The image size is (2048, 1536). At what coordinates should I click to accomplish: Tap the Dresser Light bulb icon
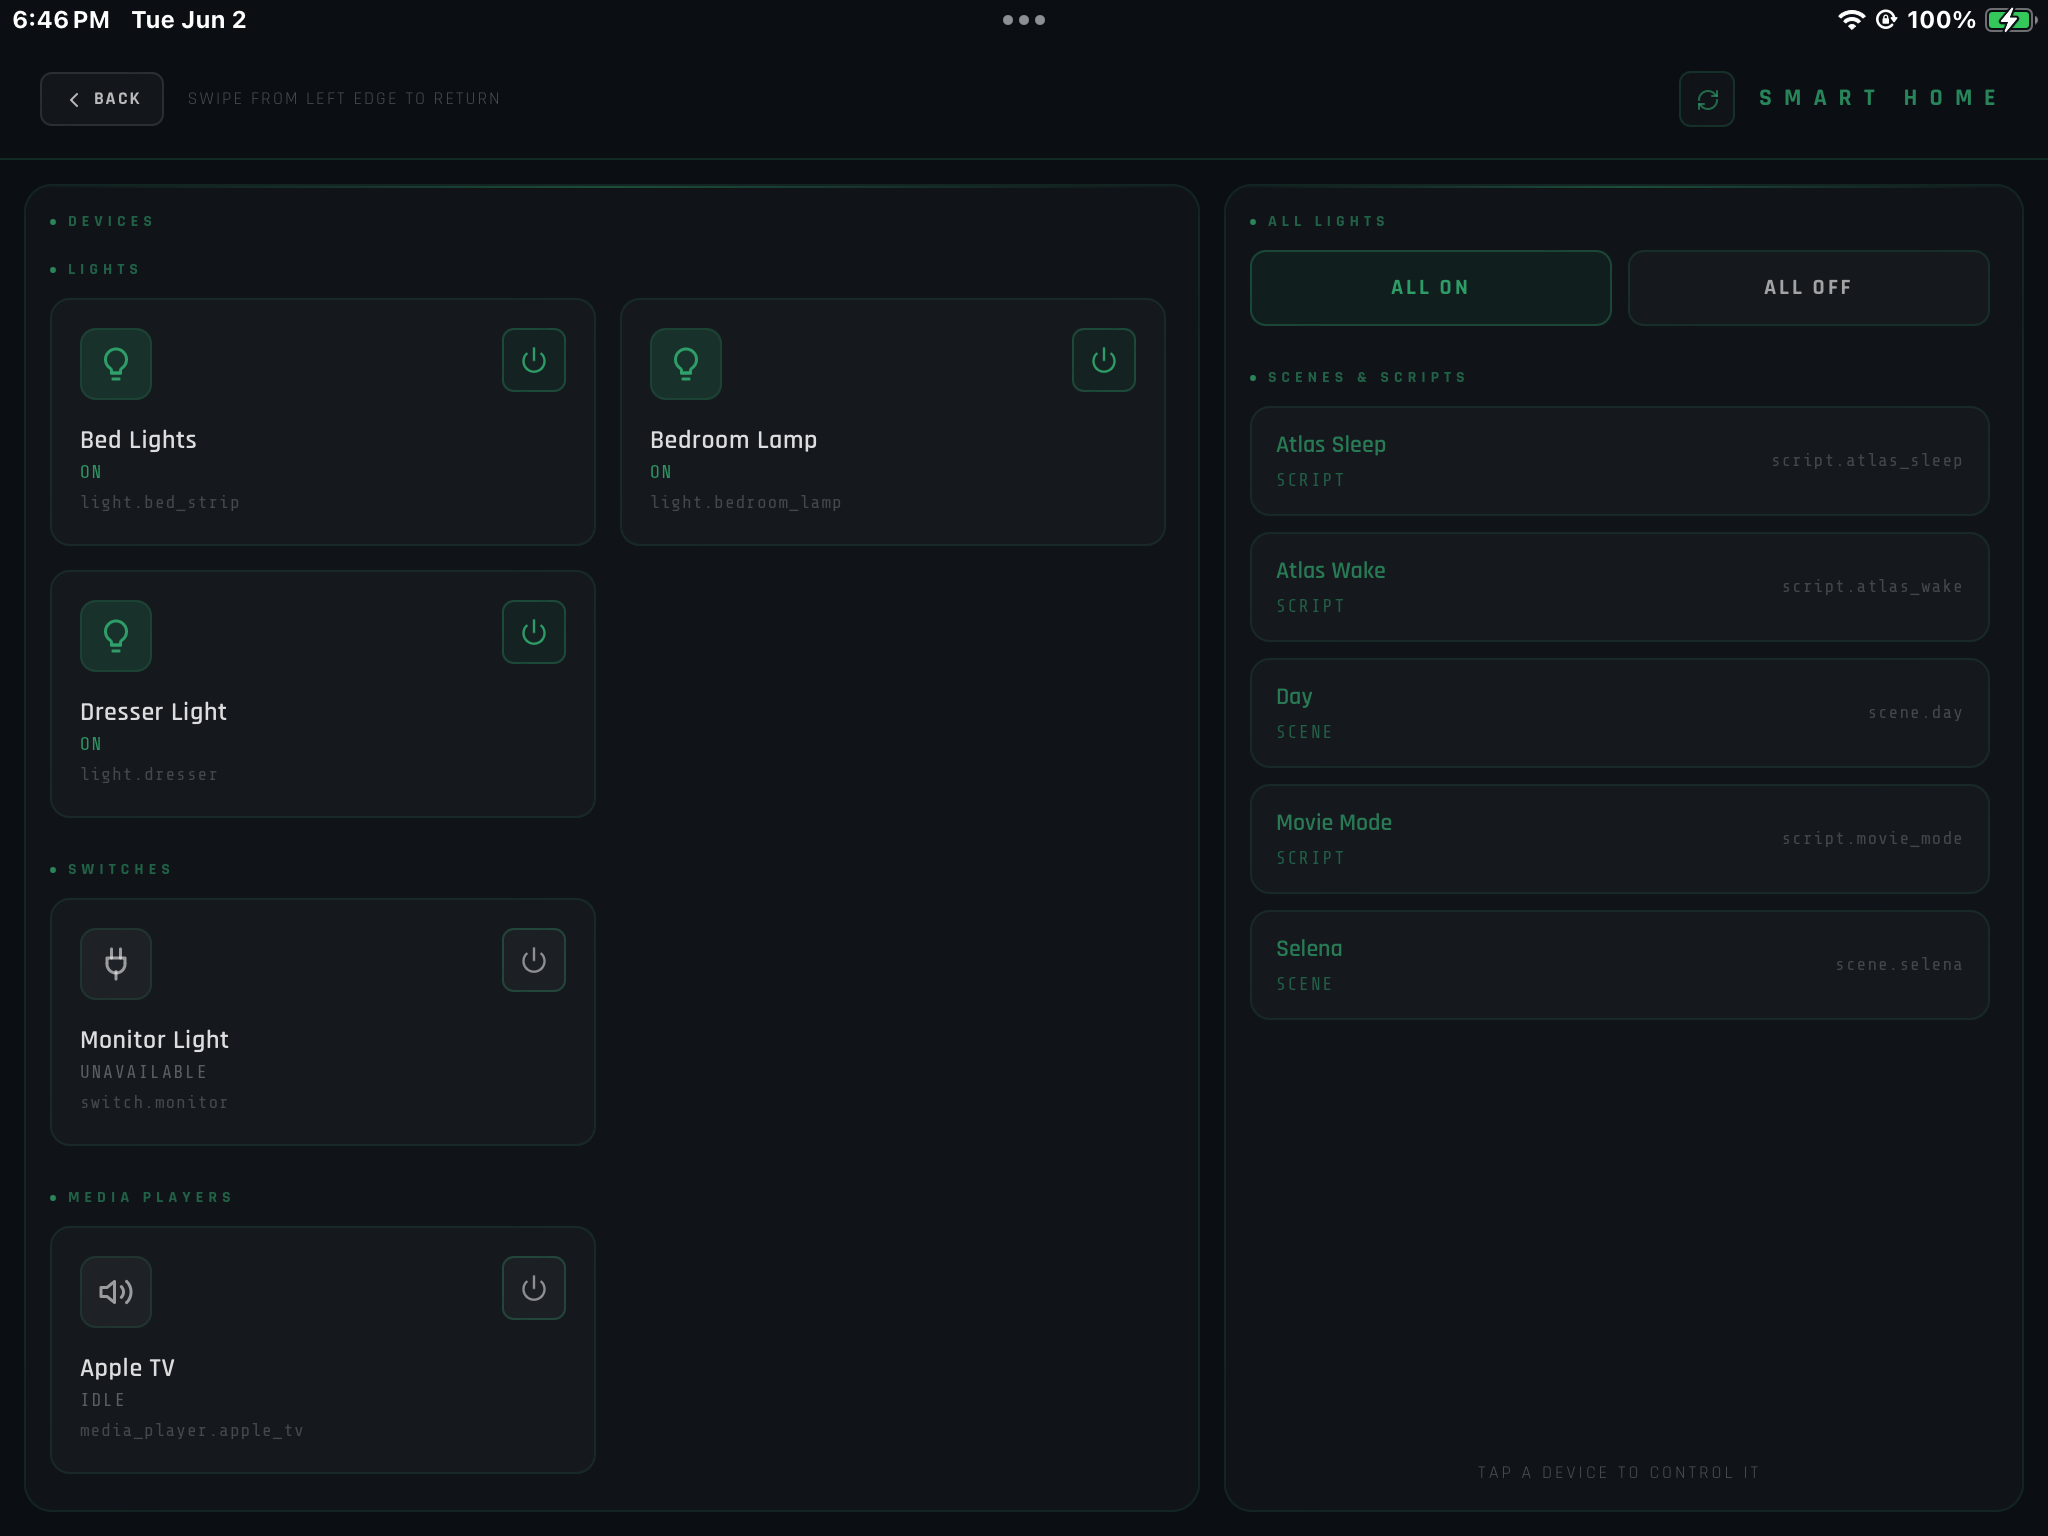coord(116,635)
